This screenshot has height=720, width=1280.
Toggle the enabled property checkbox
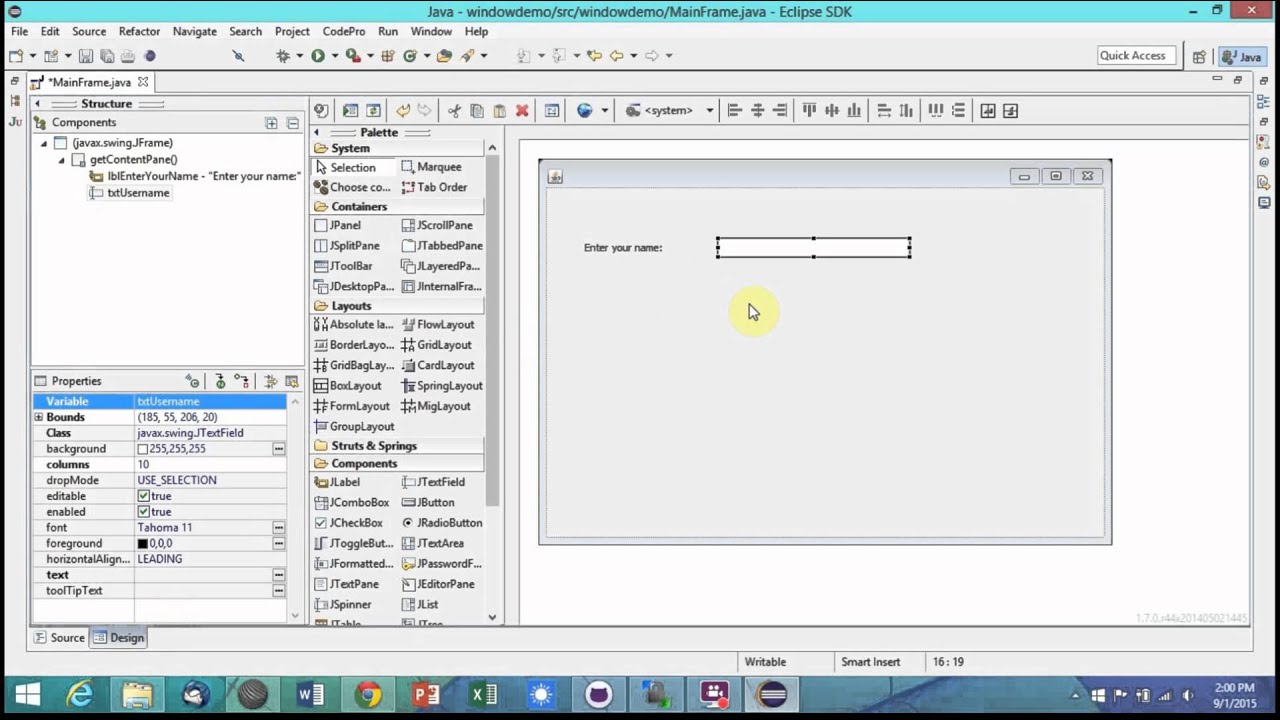pyautogui.click(x=144, y=512)
